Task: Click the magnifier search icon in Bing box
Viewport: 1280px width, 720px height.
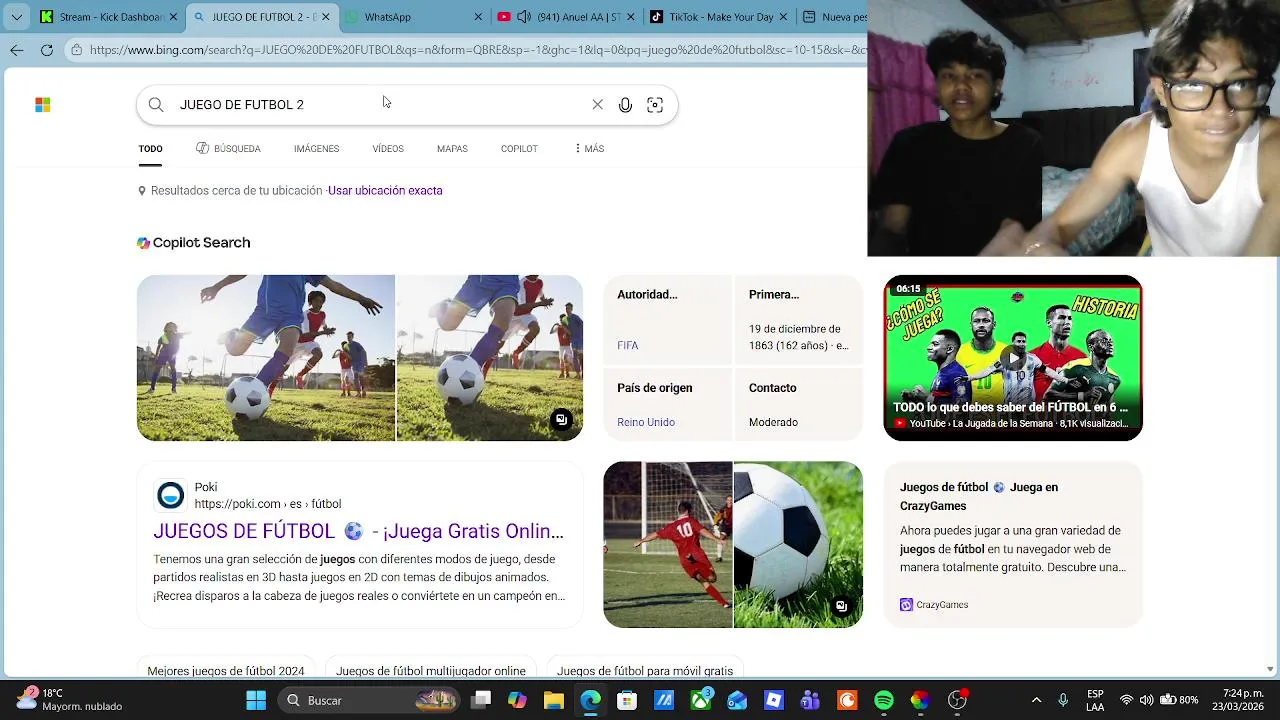Action: 156,105
